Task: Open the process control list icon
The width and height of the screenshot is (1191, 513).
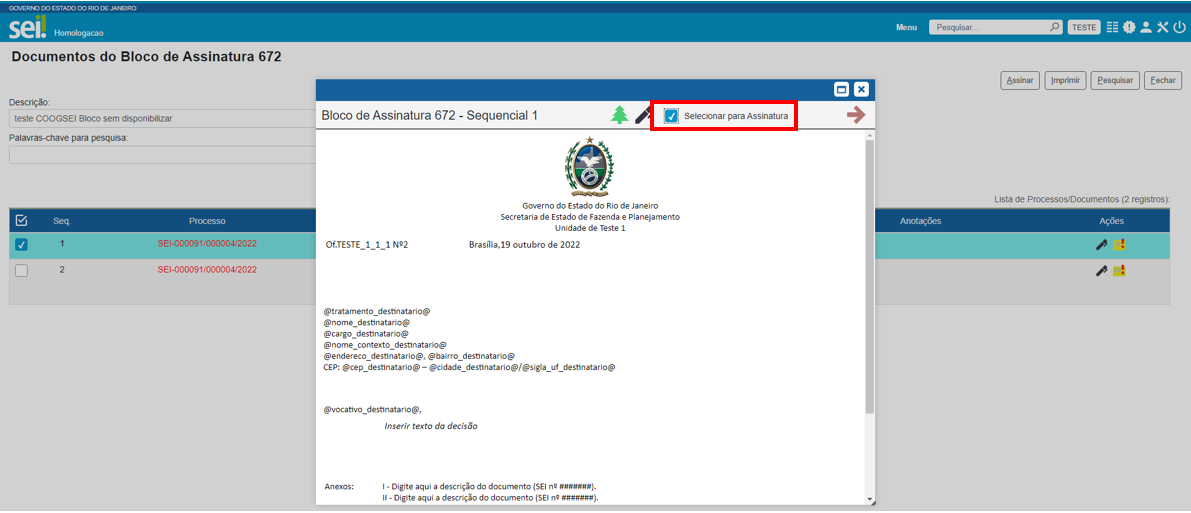Action: [1112, 27]
